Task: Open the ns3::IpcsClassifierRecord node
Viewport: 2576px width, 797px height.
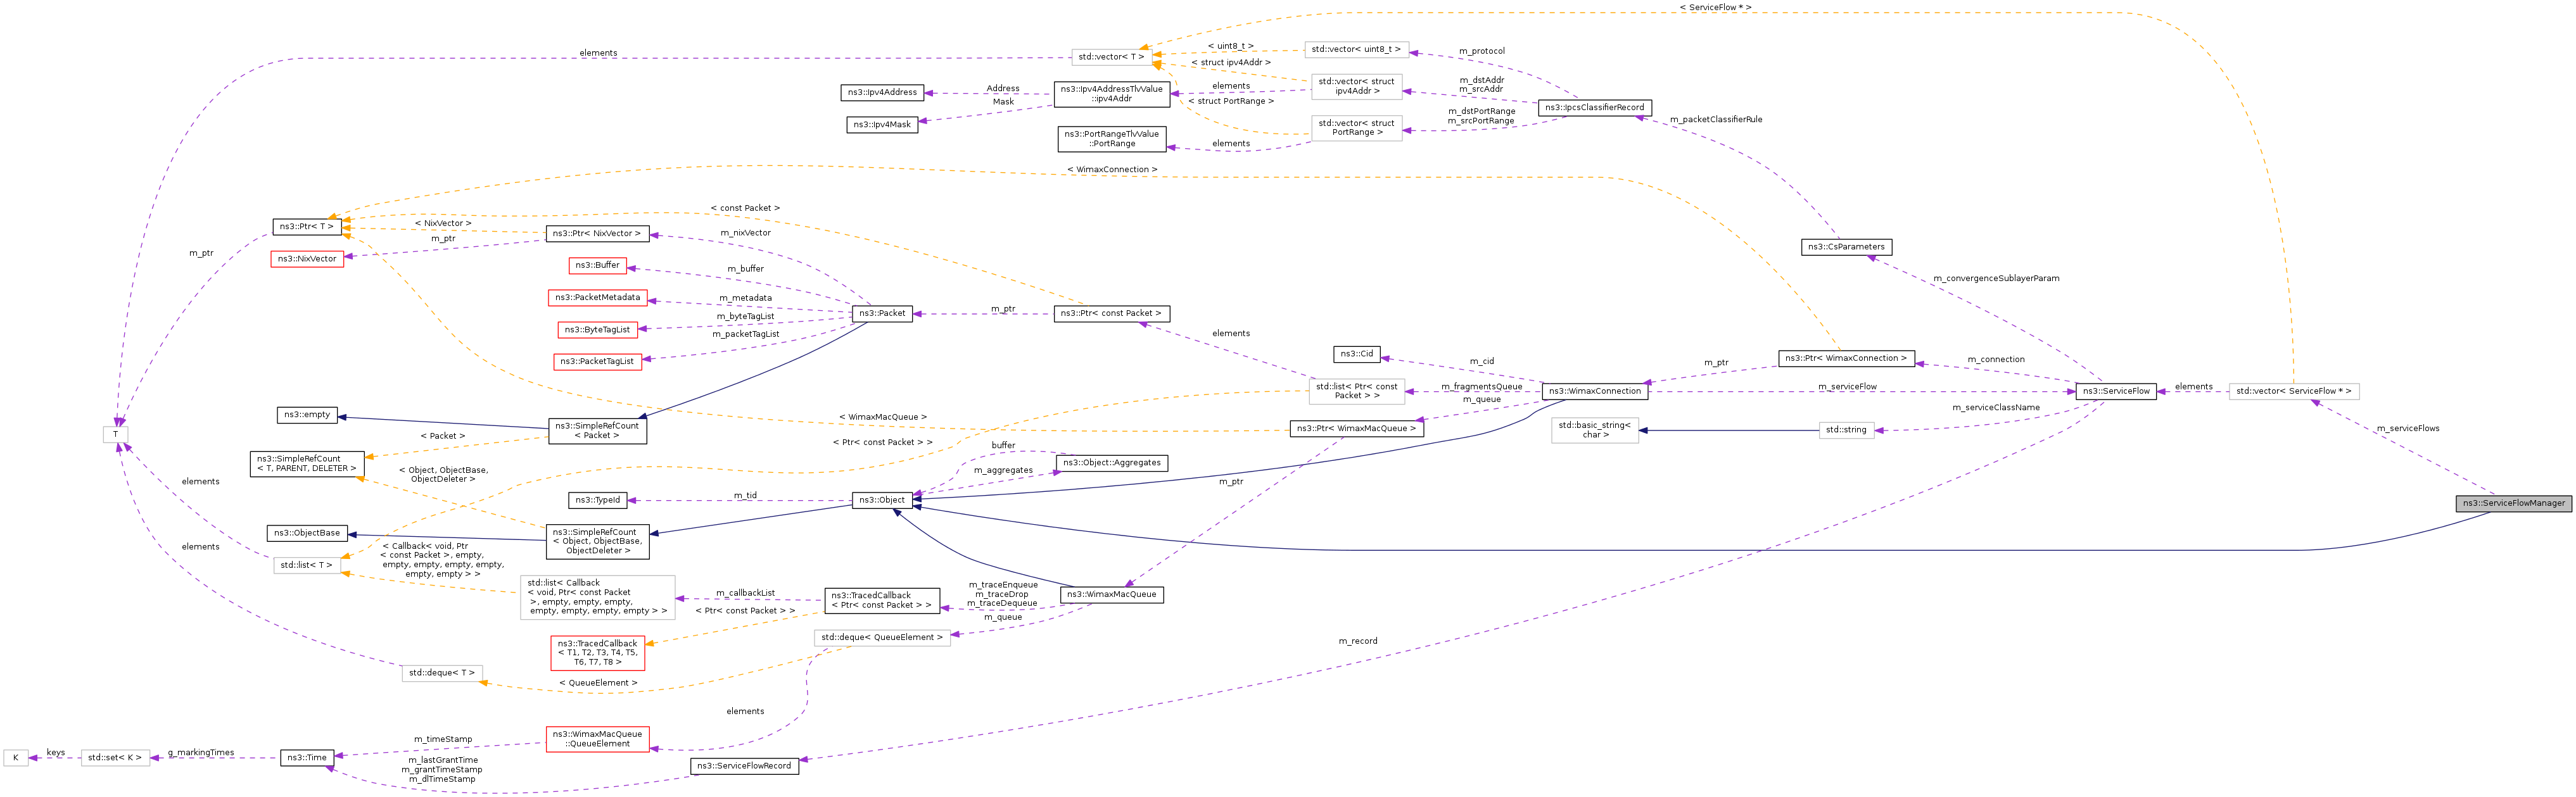Action: pos(1594,107)
